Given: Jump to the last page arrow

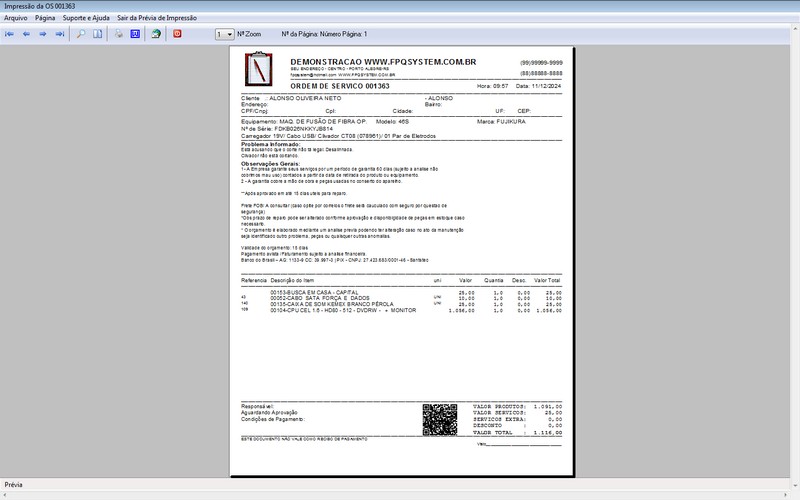Looking at the screenshot, I should click(x=61, y=34).
